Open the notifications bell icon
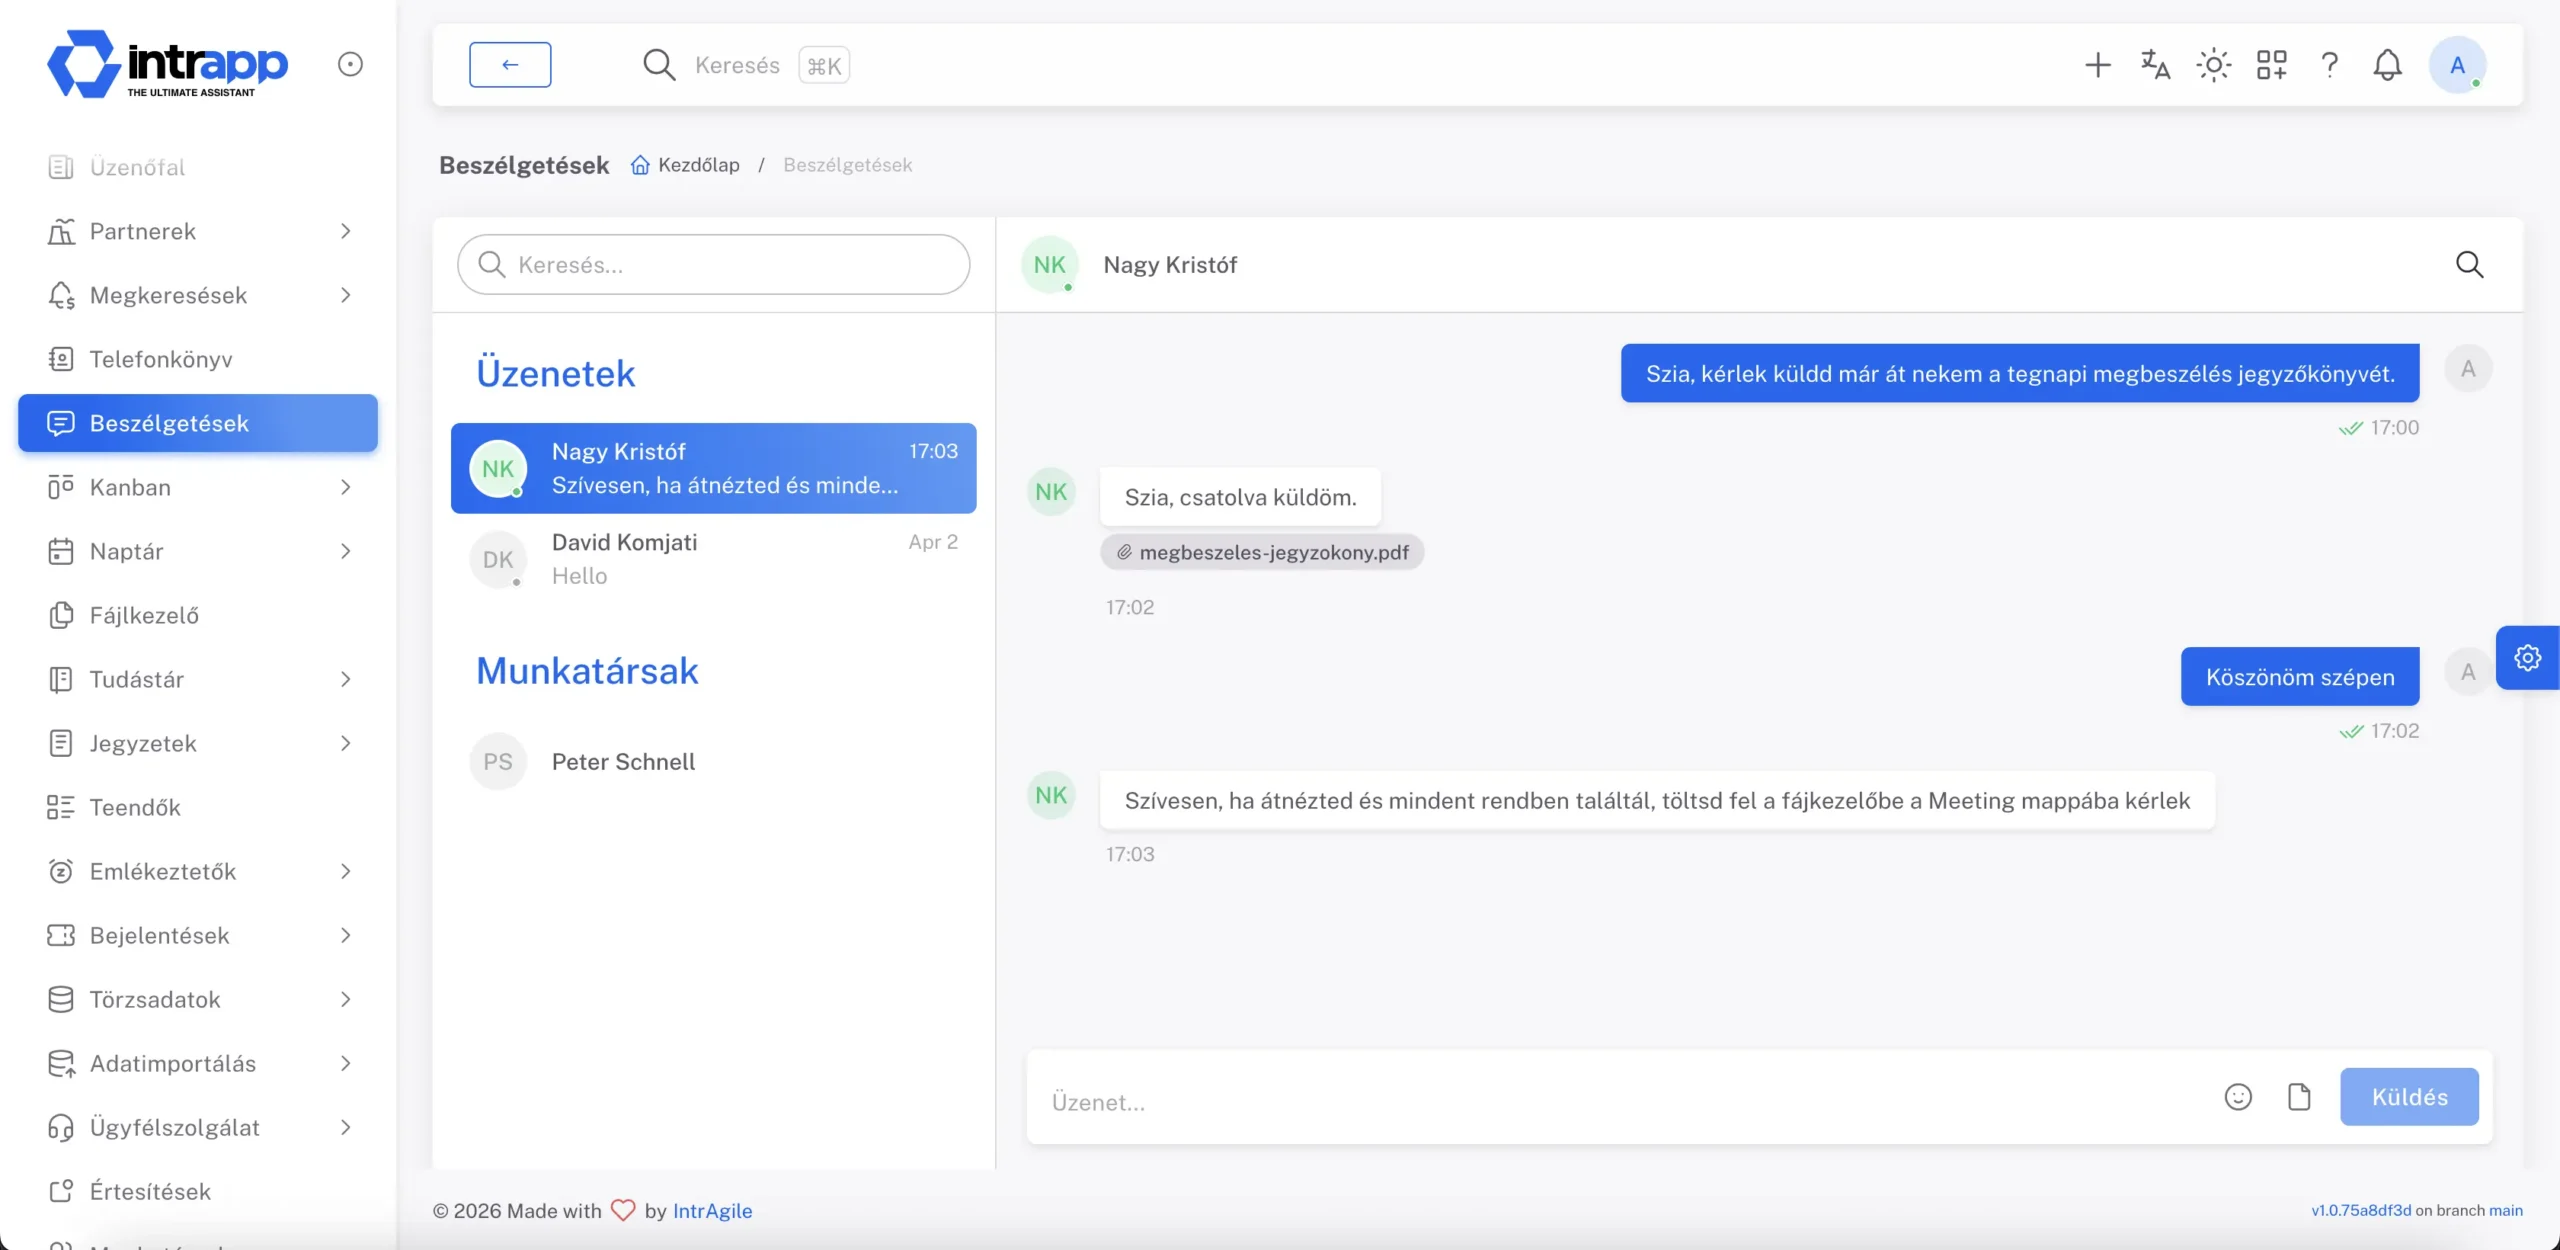The width and height of the screenshot is (2560, 1250). (x=2387, y=65)
